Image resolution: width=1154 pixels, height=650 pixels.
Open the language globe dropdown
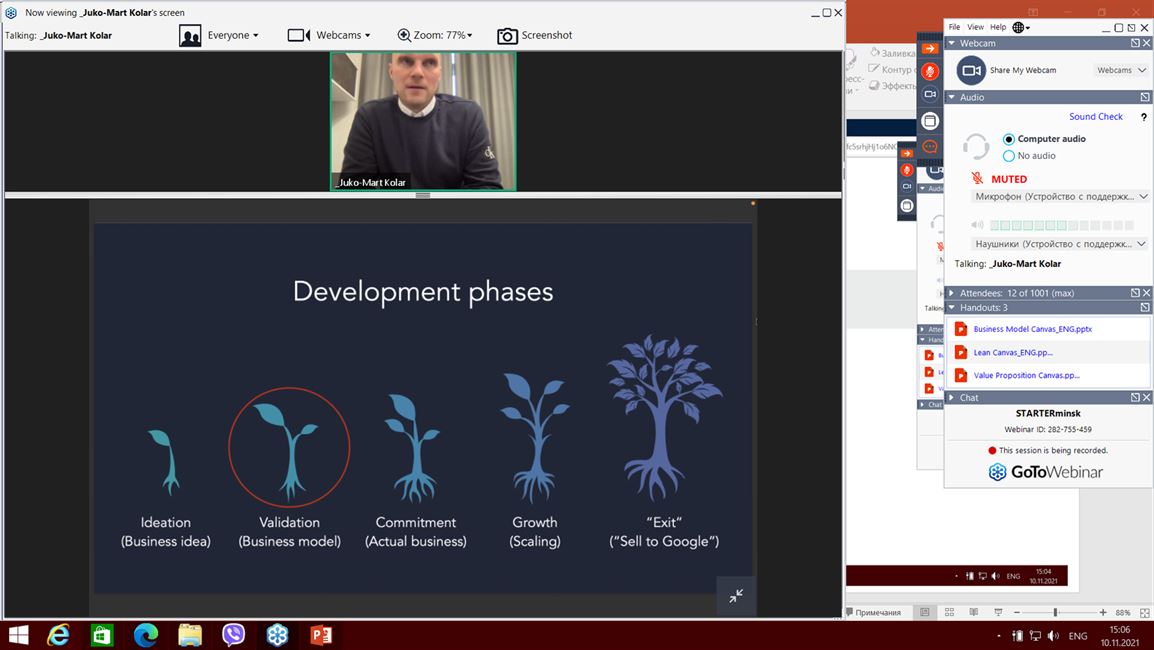[x=1021, y=27]
